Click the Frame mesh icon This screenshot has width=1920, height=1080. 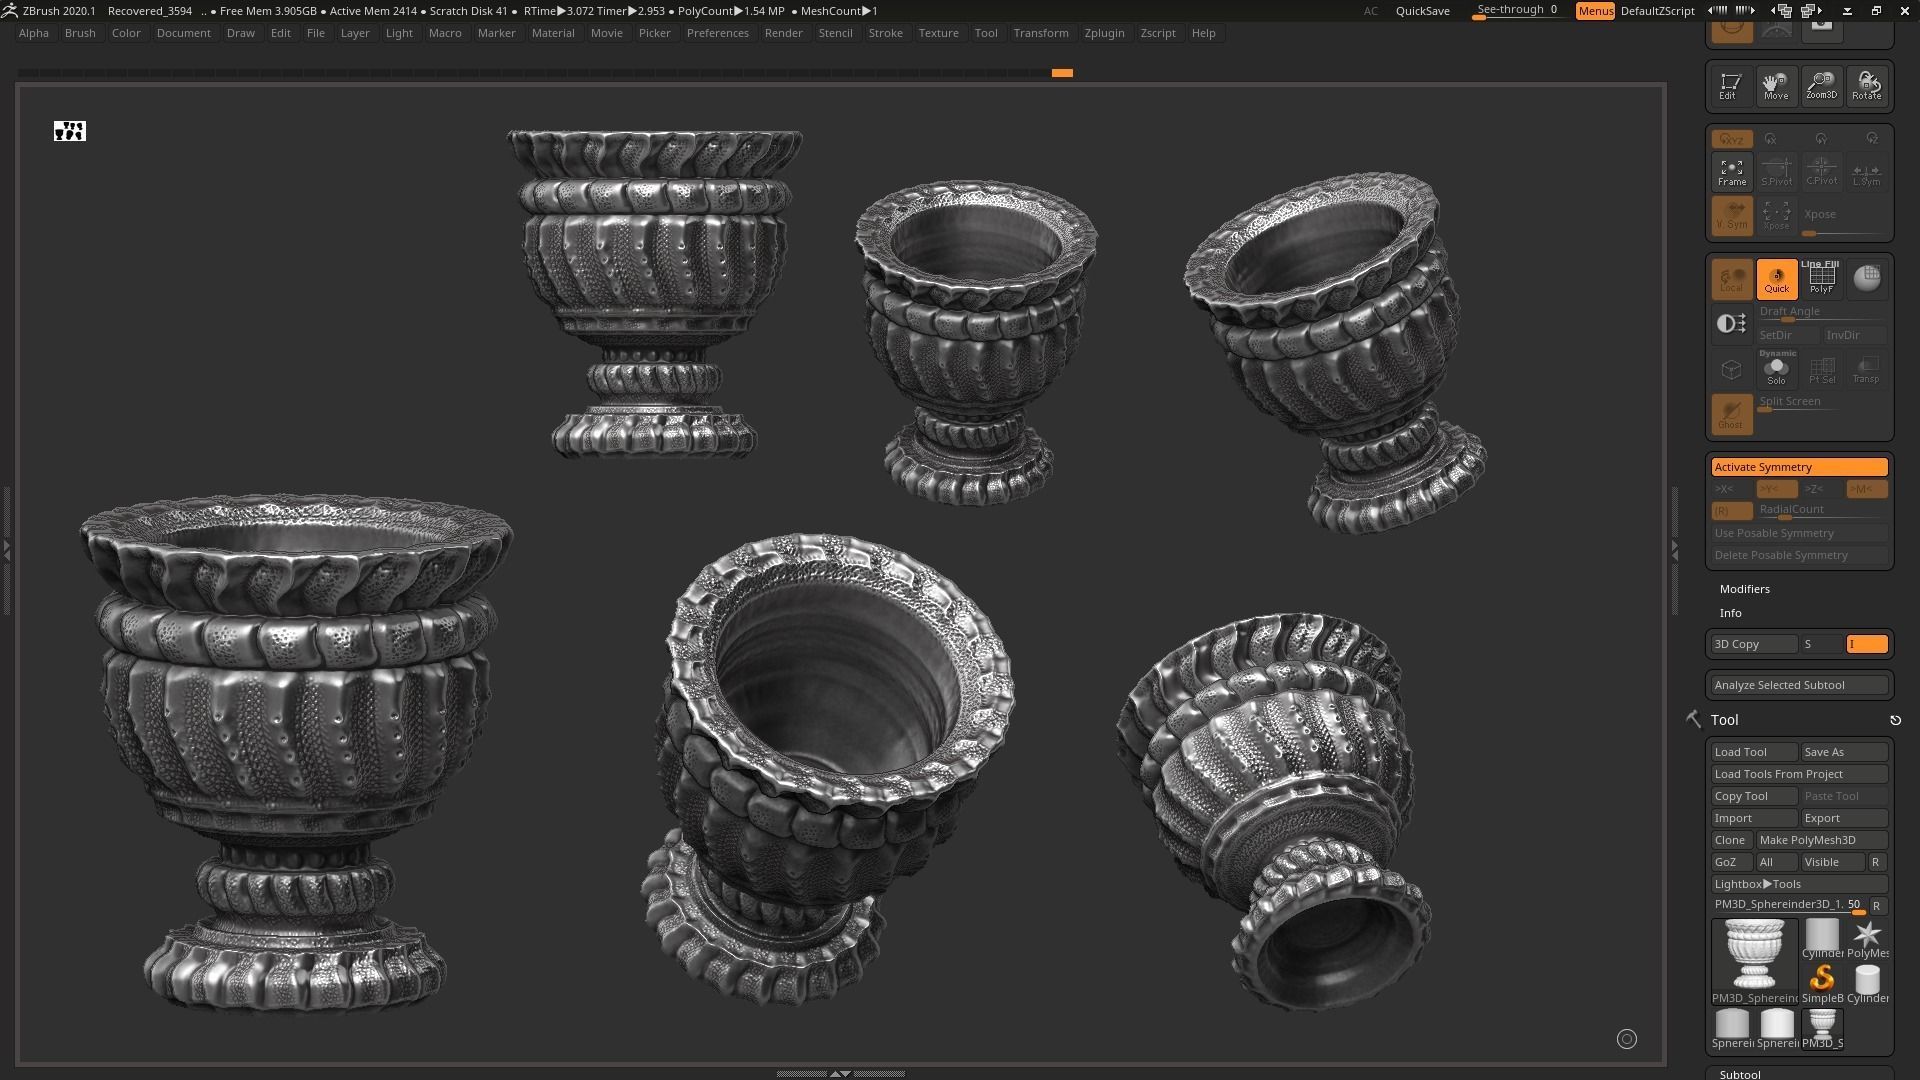click(x=1731, y=172)
